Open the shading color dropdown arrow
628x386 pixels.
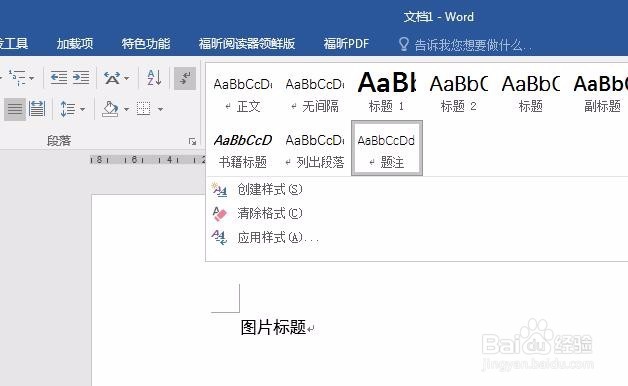pos(126,109)
